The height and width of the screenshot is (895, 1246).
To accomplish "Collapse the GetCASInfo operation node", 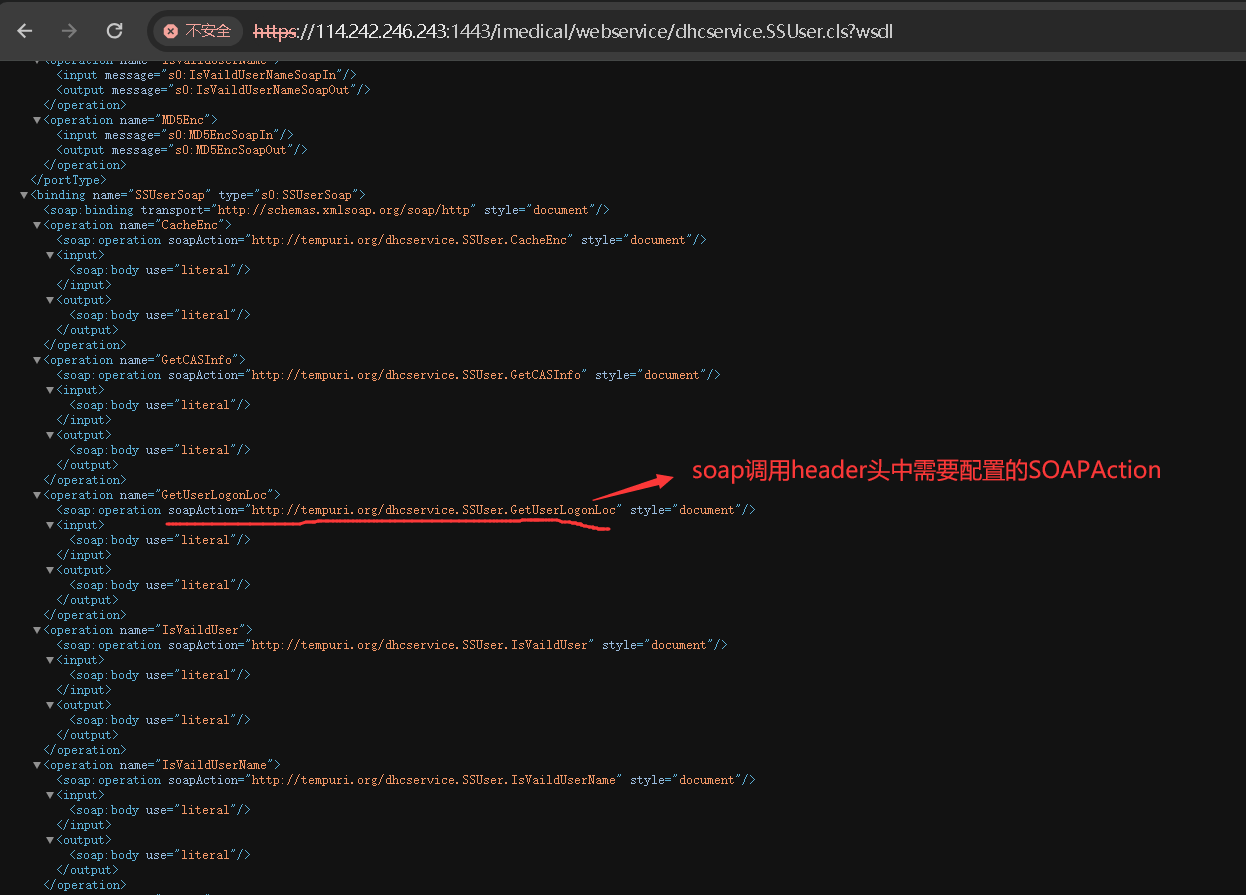I will pos(37,360).
